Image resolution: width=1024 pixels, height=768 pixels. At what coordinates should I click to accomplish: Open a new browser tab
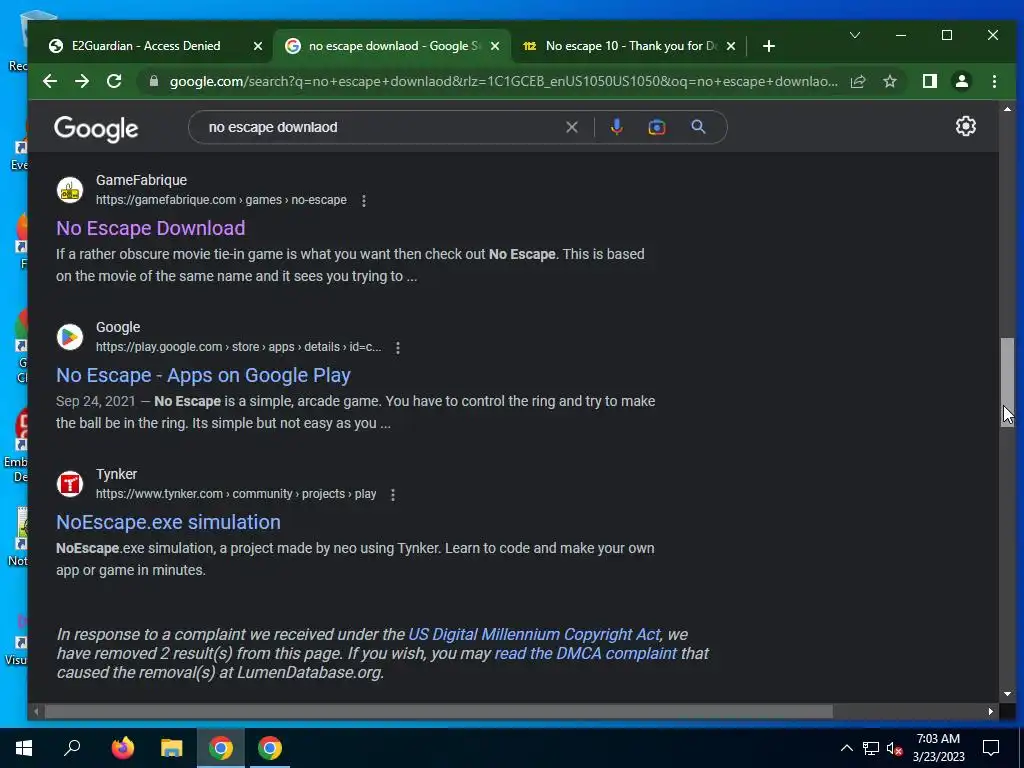pyautogui.click(x=769, y=46)
